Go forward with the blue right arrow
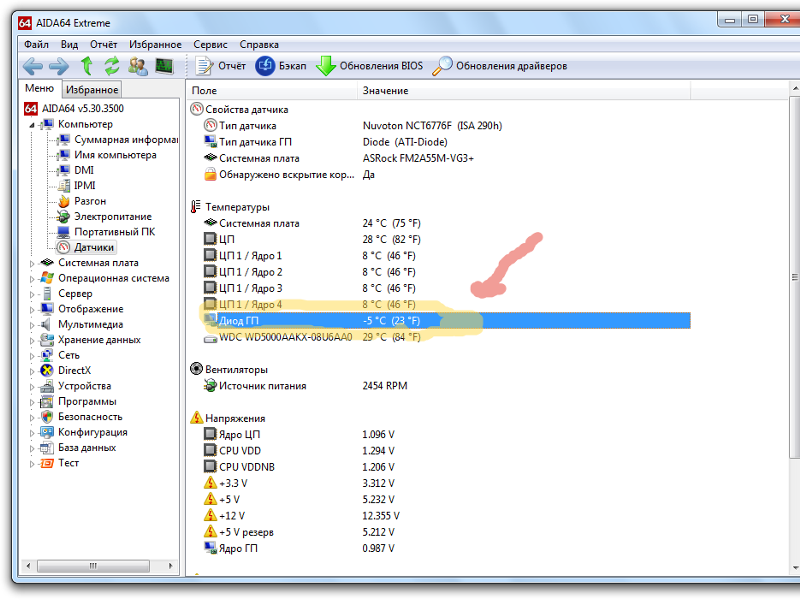Viewport: 800px width, 600px height. [59, 66]
